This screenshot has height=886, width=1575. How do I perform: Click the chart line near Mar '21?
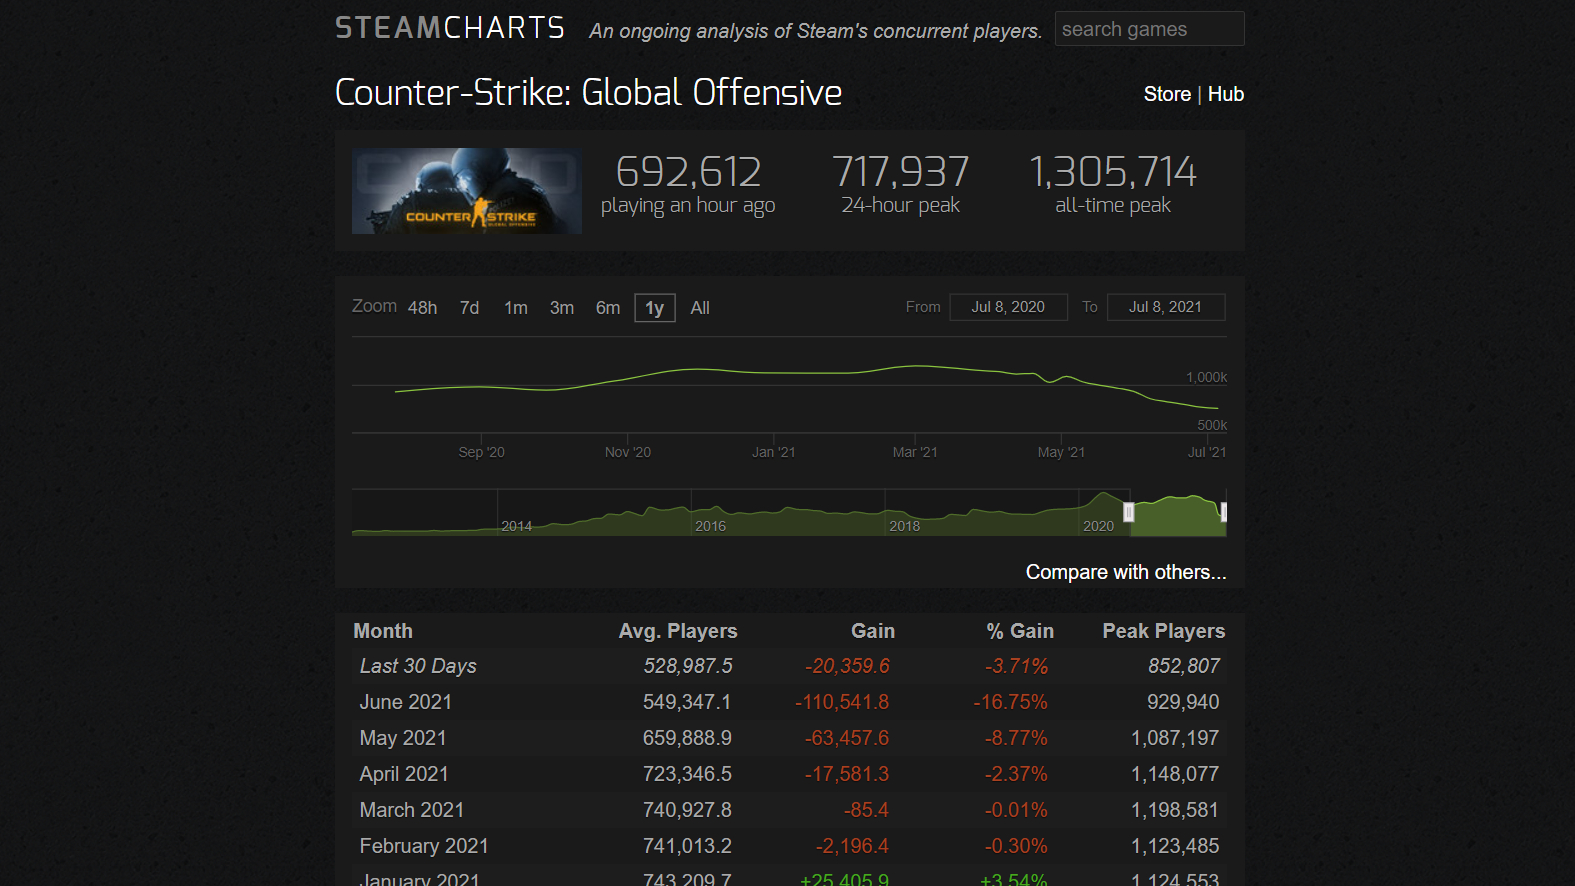point(915,366)
